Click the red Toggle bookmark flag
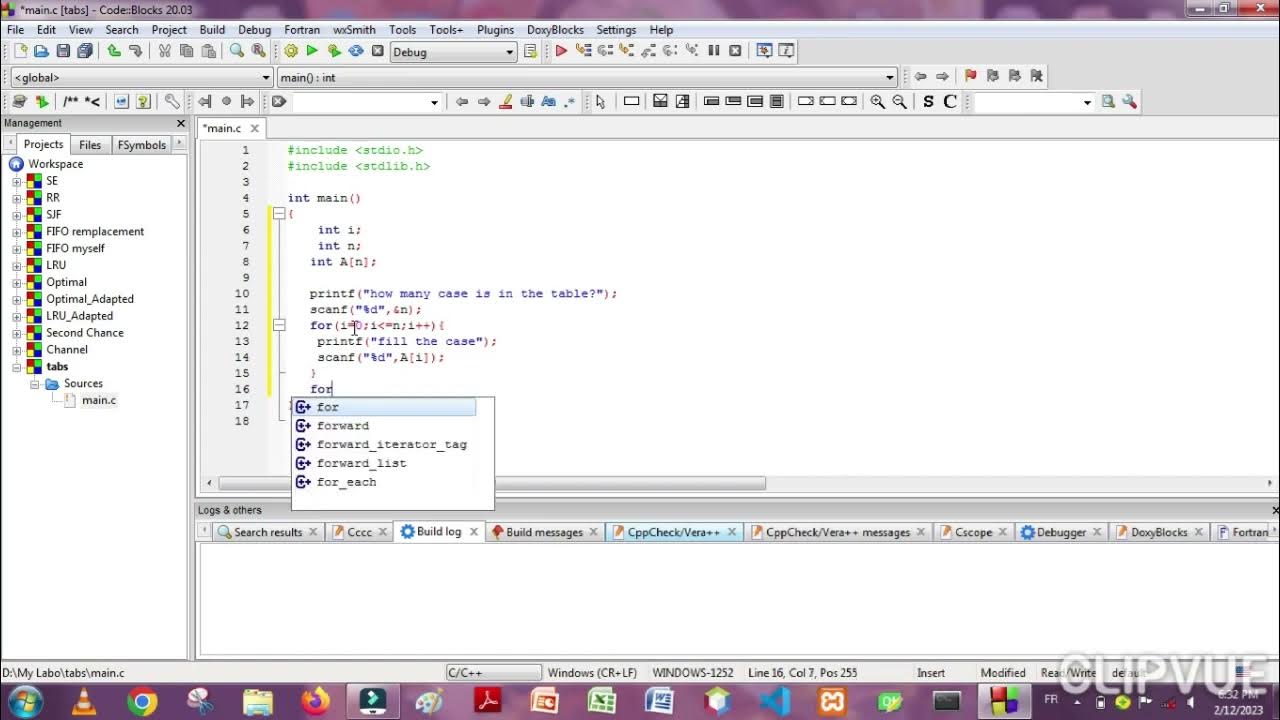Screen dimensions: 1280x720 point(970,76)
